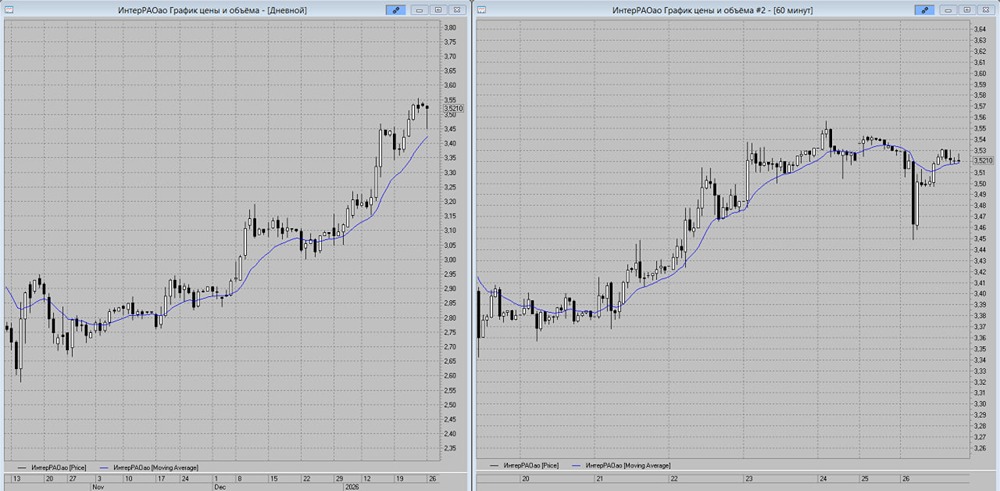
Task: Click the blue pin icon in the Дневной window
Action: click(x=395, y=10)
